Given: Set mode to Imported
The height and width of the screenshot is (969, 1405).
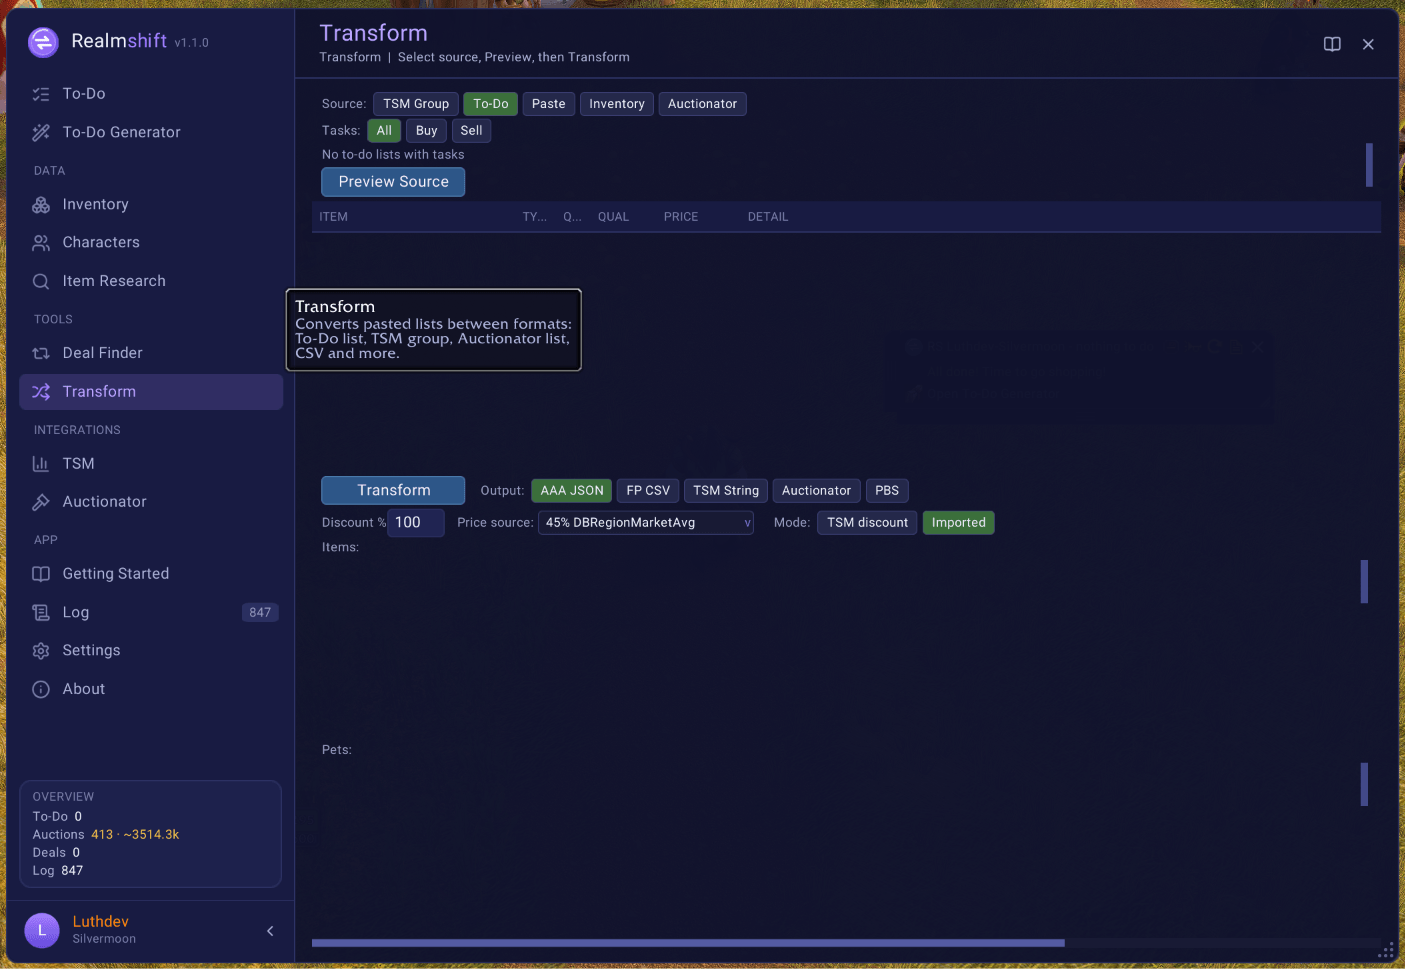Looking at the screenshot, I should click(x=958, y=523).
